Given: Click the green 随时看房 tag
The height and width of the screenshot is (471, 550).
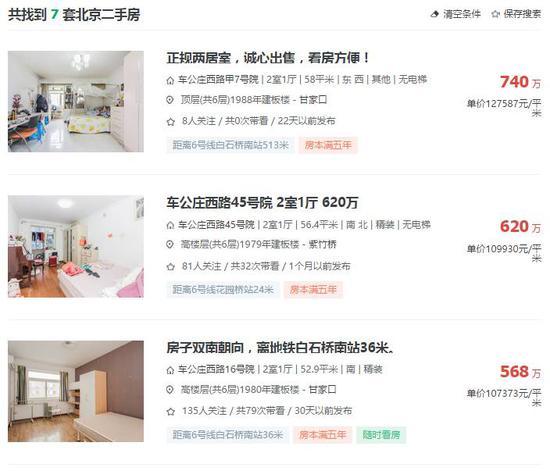Looking at the screenshot, I should coord(381,435).
